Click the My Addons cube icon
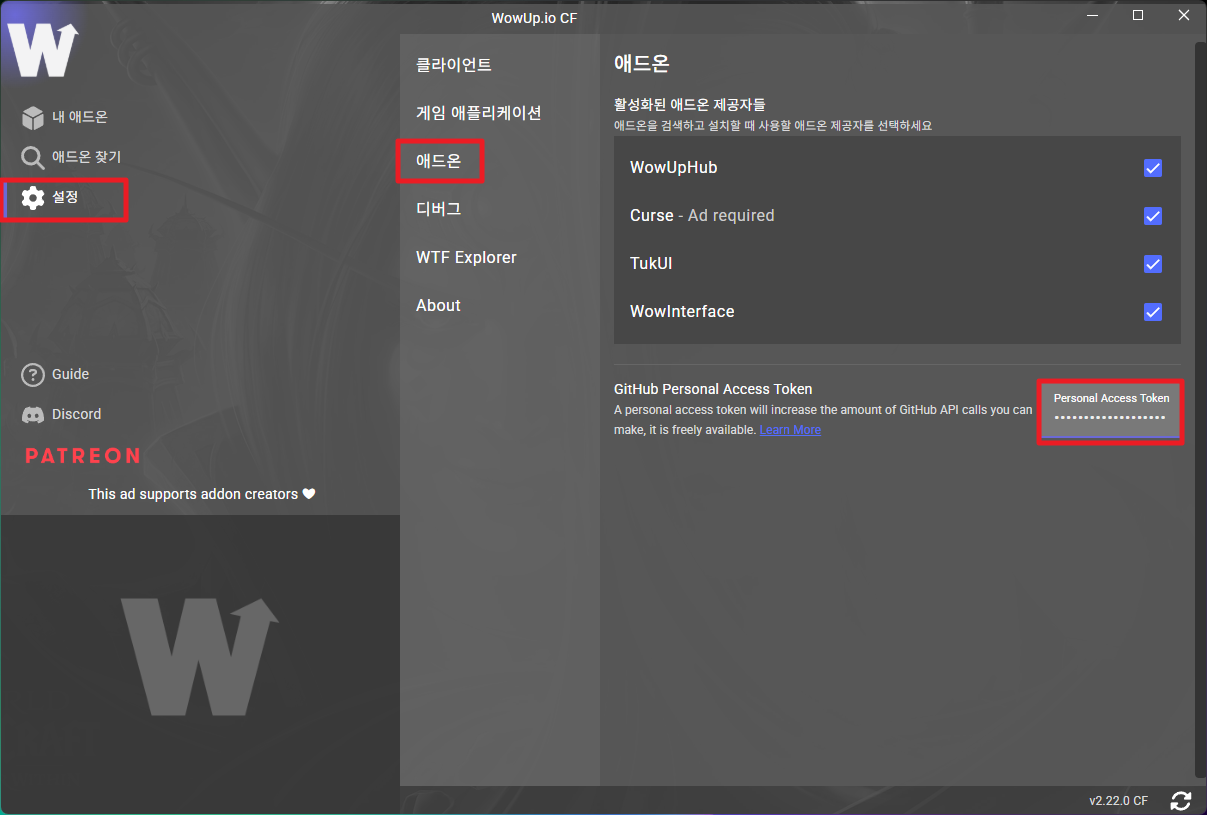 (33, 118)
